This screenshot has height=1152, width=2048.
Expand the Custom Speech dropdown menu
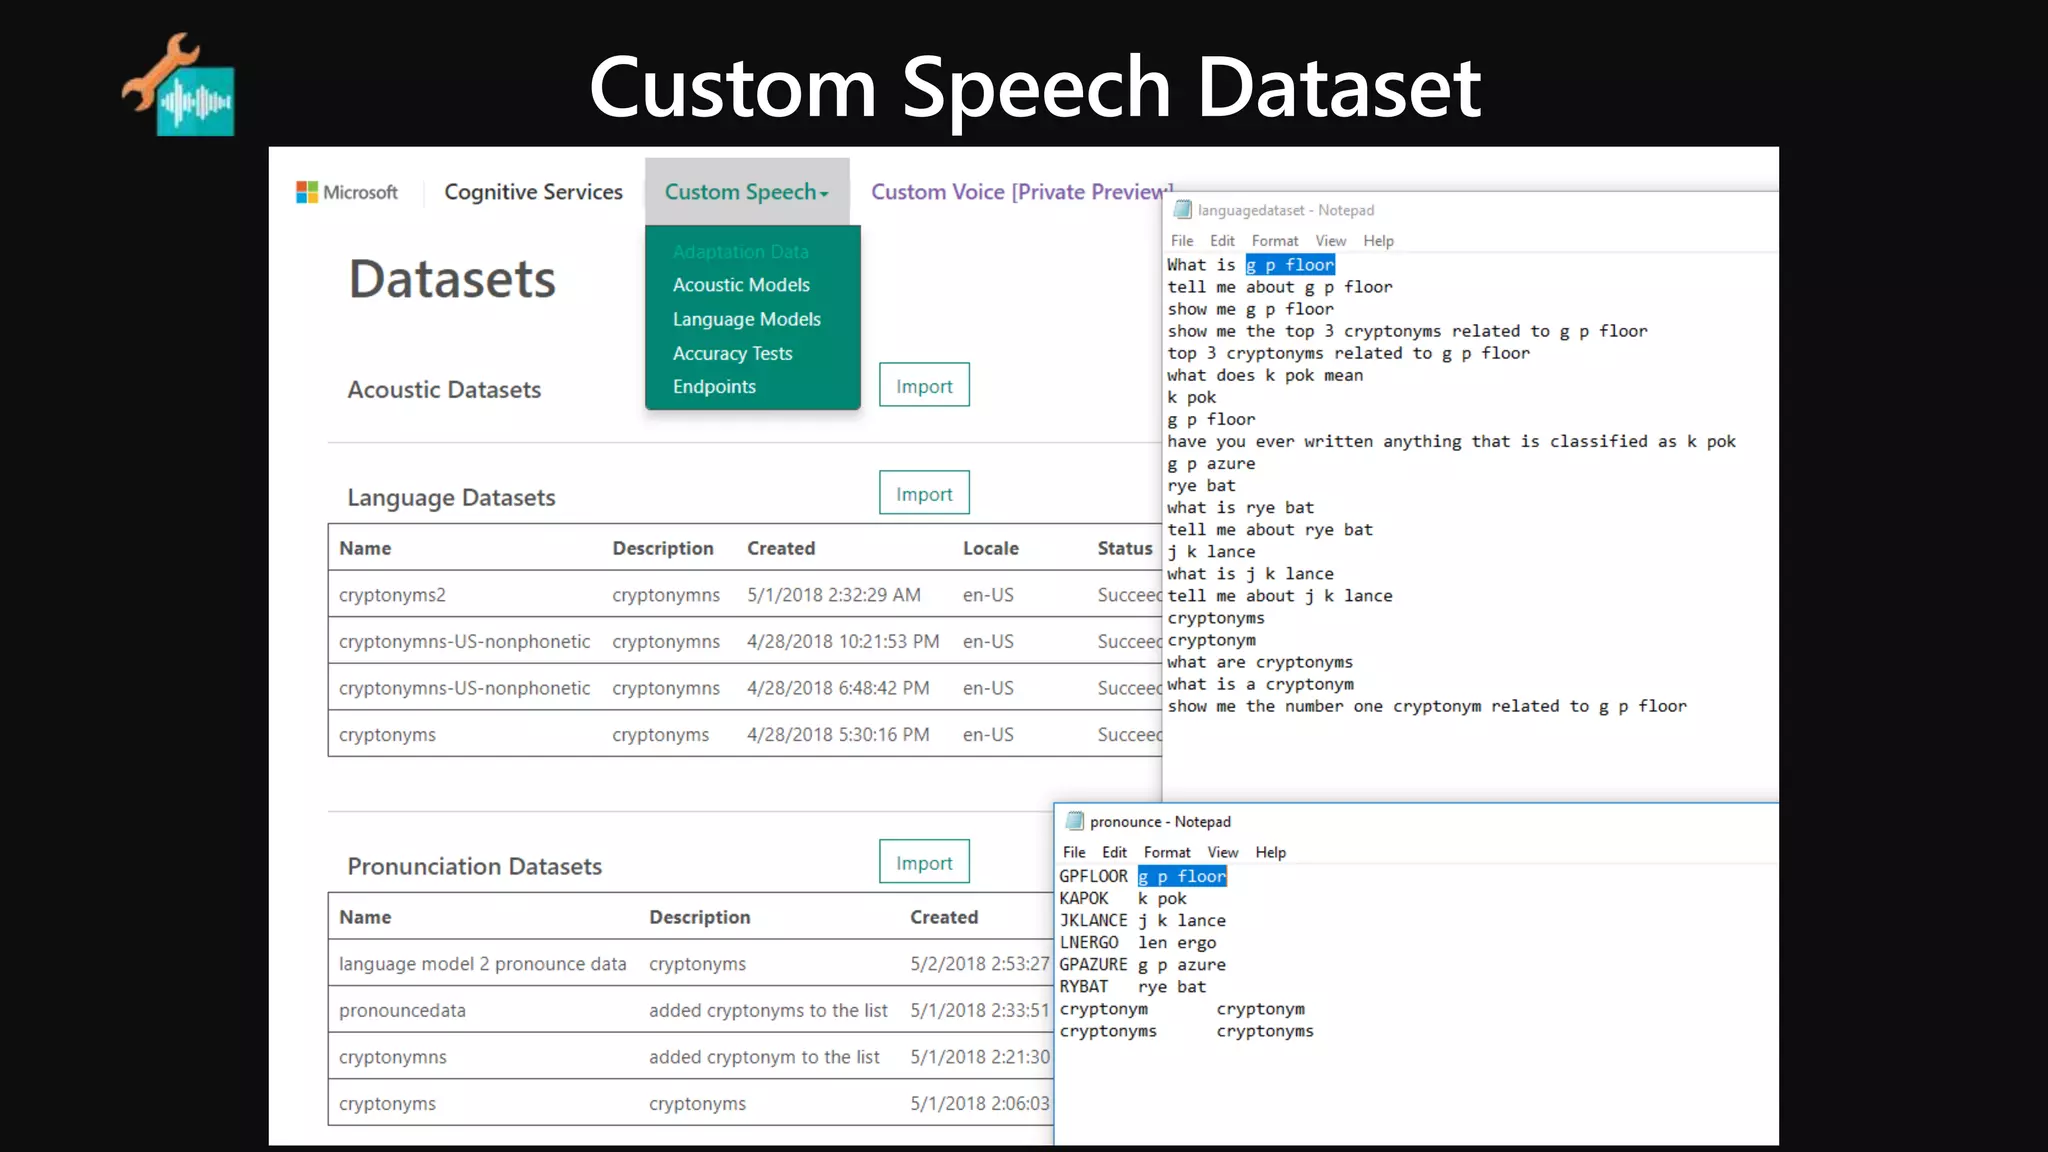pyautogui.click(x=746, y=192)
